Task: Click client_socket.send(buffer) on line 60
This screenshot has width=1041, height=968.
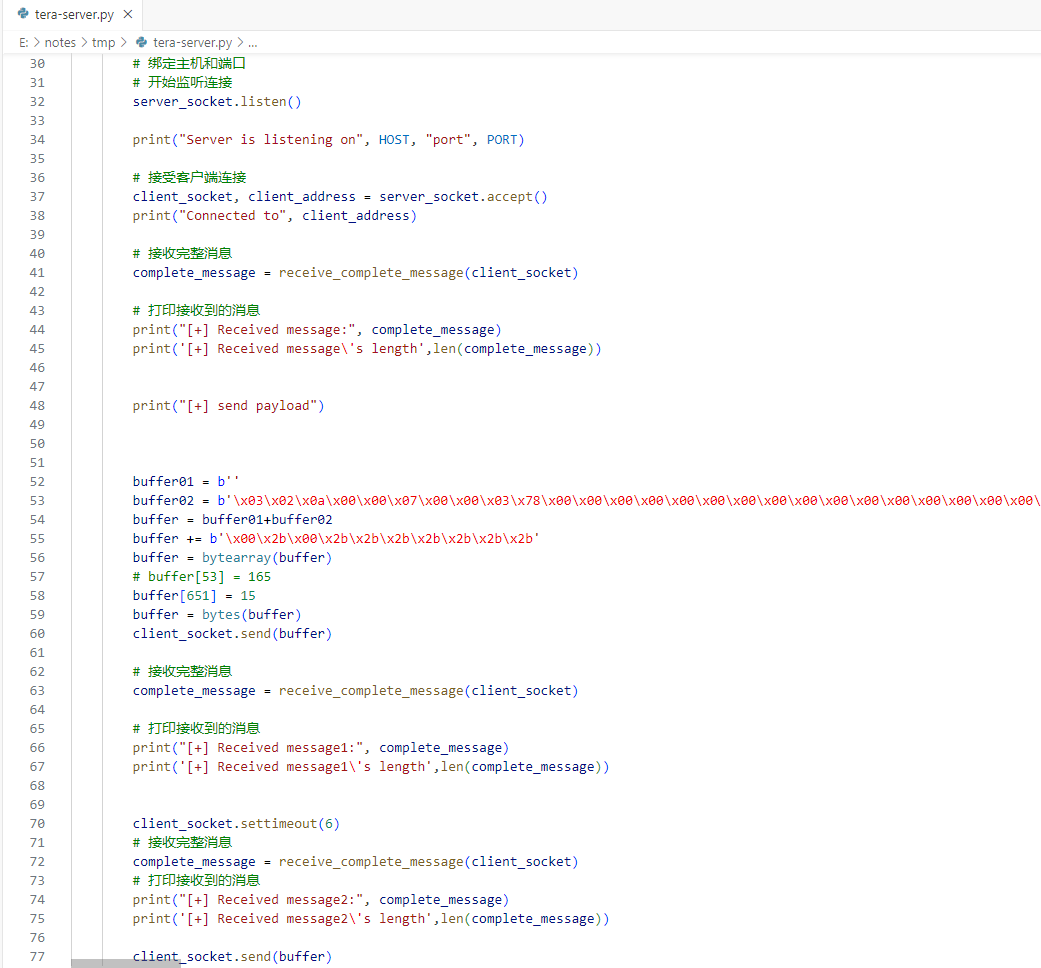Action: coord(232,633)
